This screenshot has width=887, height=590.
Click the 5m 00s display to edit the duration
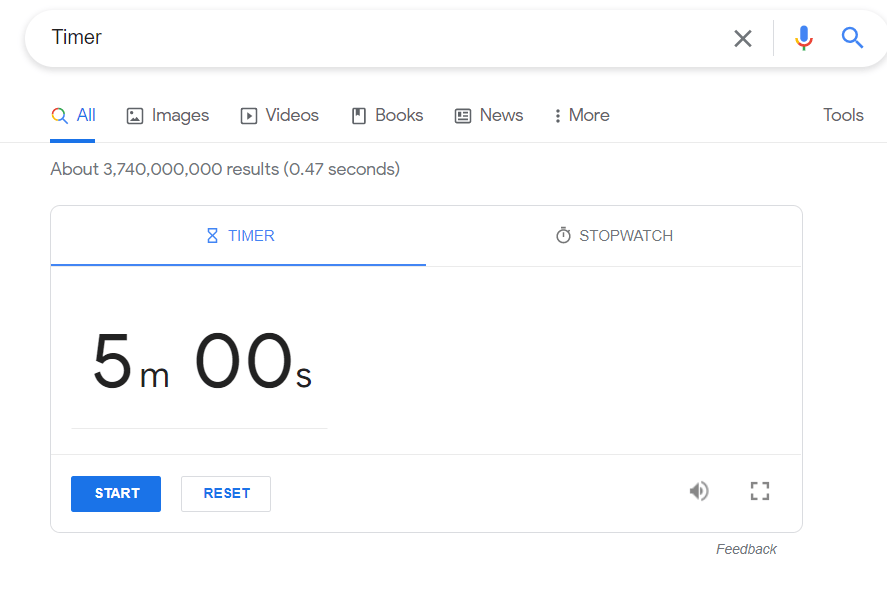point(200,363)
